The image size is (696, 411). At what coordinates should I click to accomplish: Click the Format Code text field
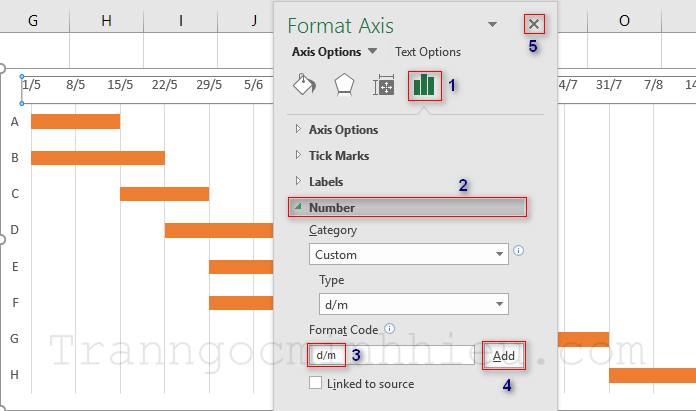click(410, 355)
